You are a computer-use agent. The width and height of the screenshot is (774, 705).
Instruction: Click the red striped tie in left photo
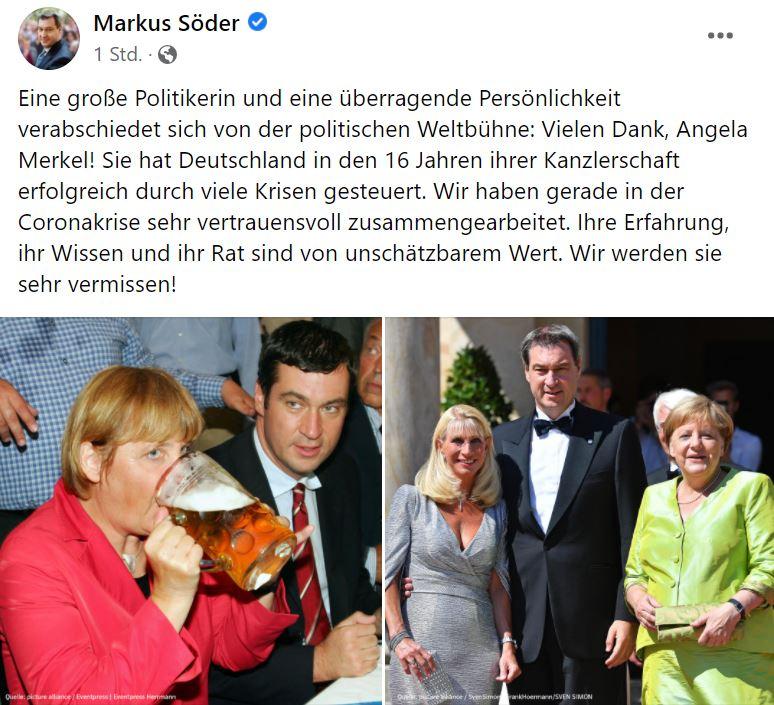309,563
